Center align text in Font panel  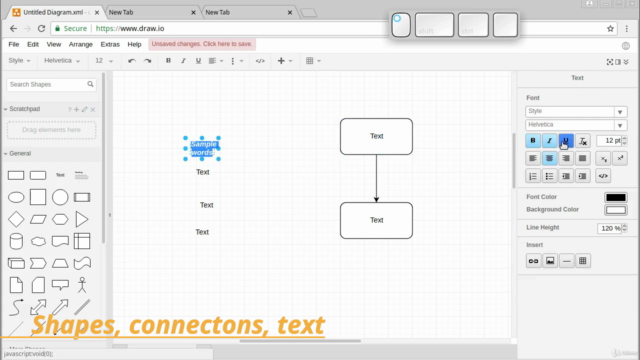pyautogui.click(x=549, y=158)
